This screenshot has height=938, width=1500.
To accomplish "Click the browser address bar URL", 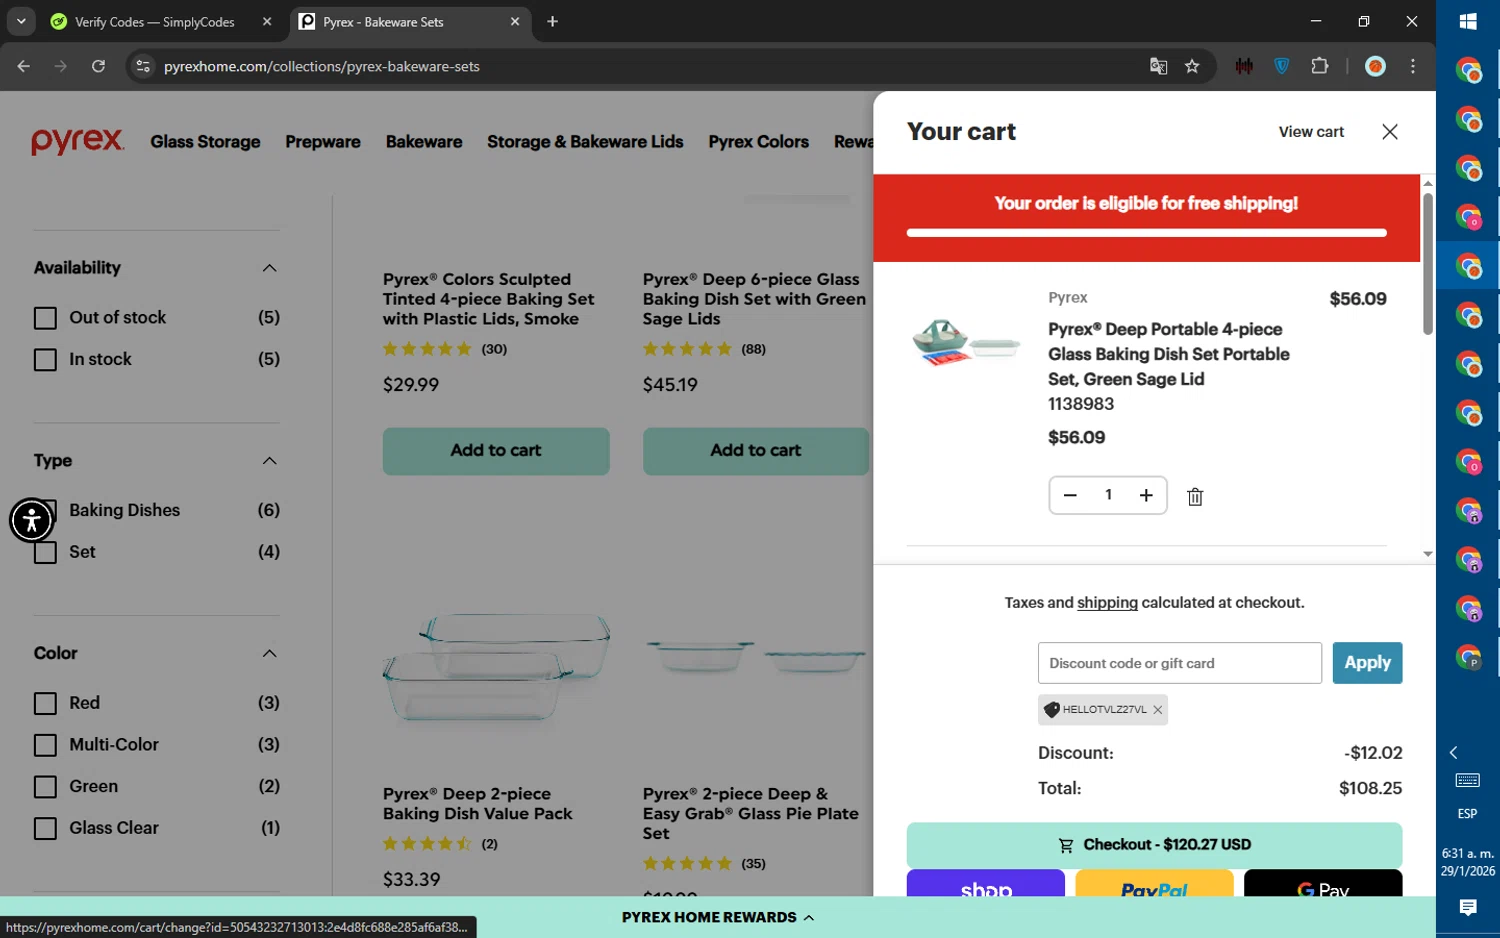I will 322,66.
